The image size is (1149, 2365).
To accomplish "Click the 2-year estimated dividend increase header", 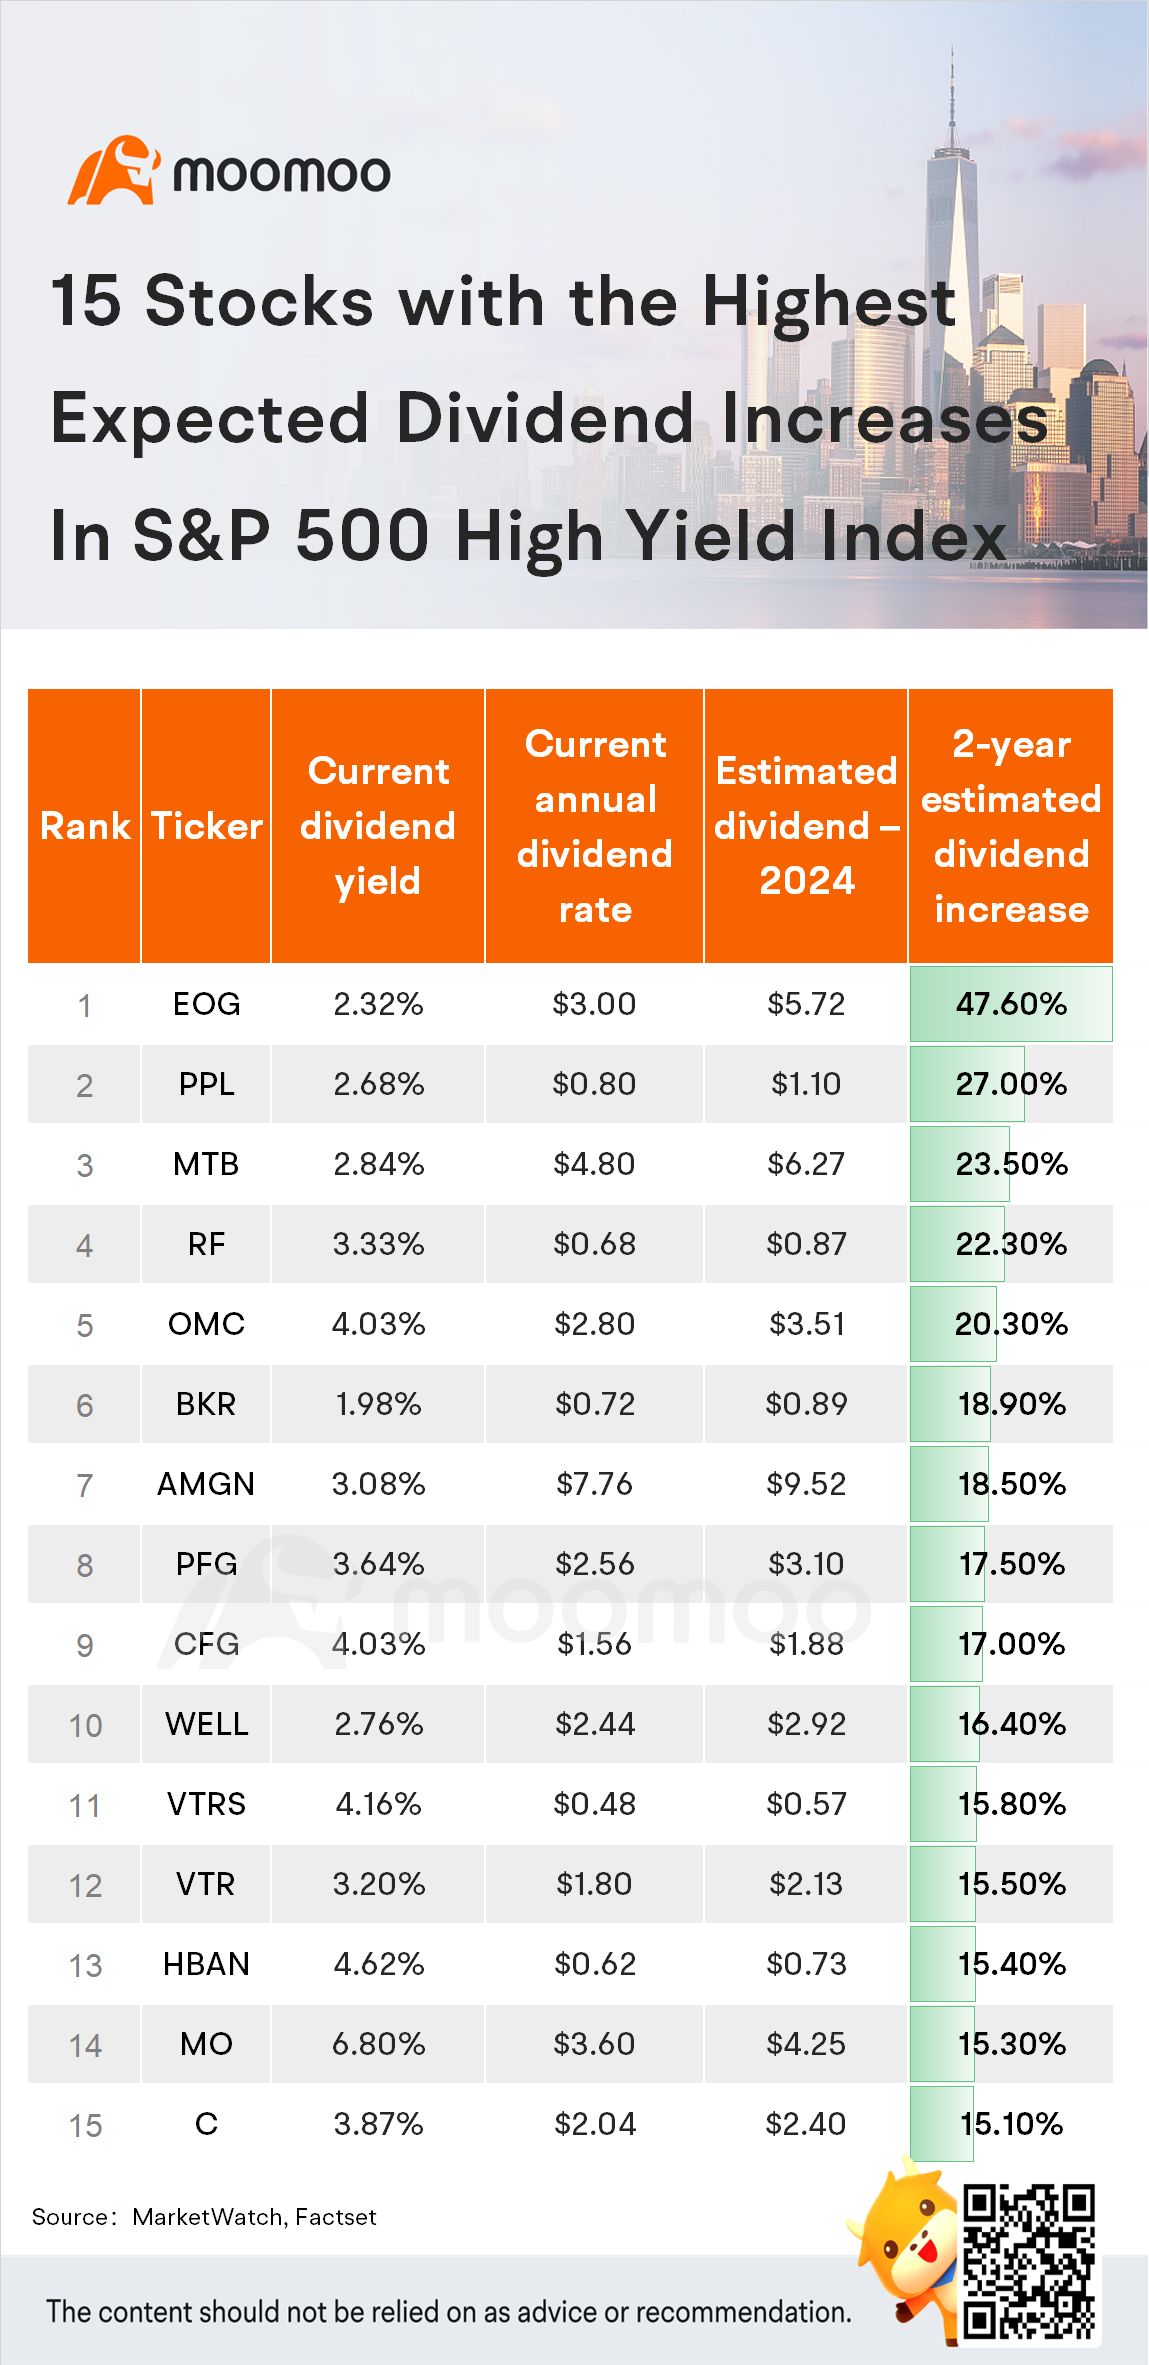I will (1011, 826).
